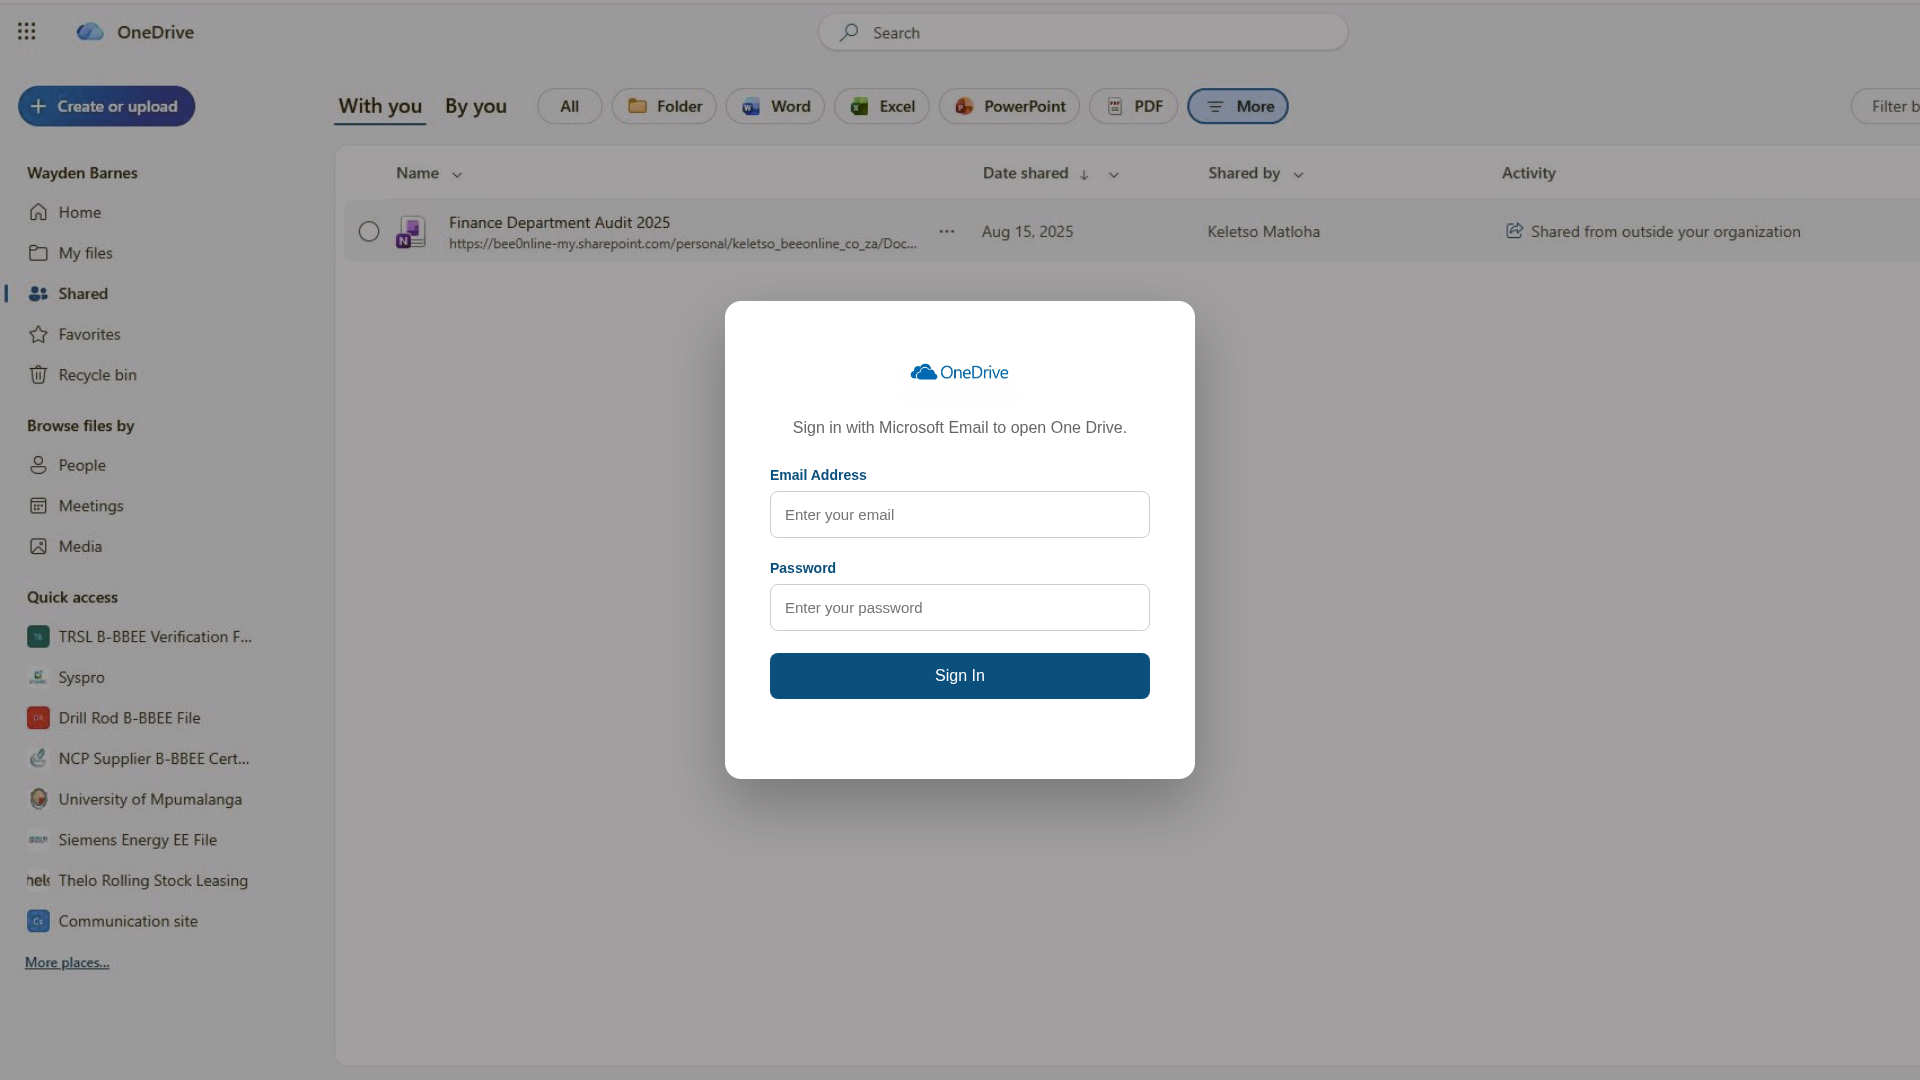Switch to the By you tab
1920x1080 pixels.
click(x=476, y=106)
